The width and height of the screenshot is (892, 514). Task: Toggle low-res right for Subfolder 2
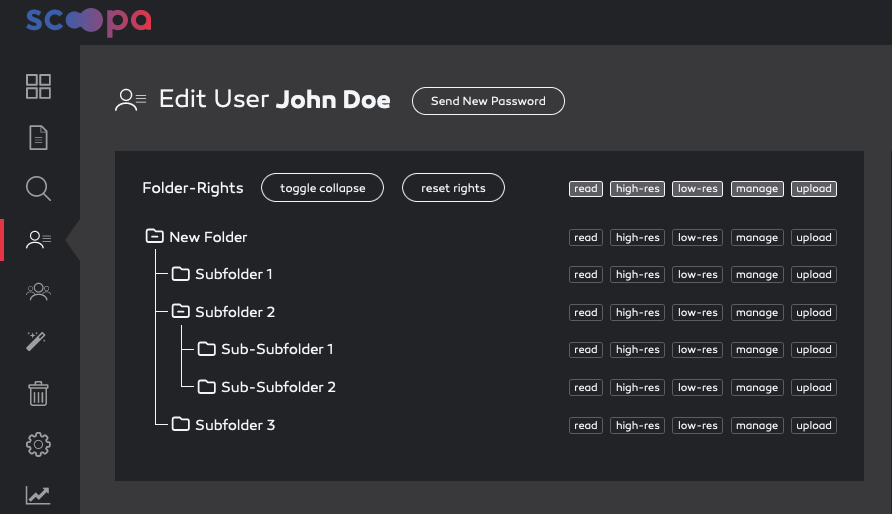pyautogui.click(x=697, y=313)
